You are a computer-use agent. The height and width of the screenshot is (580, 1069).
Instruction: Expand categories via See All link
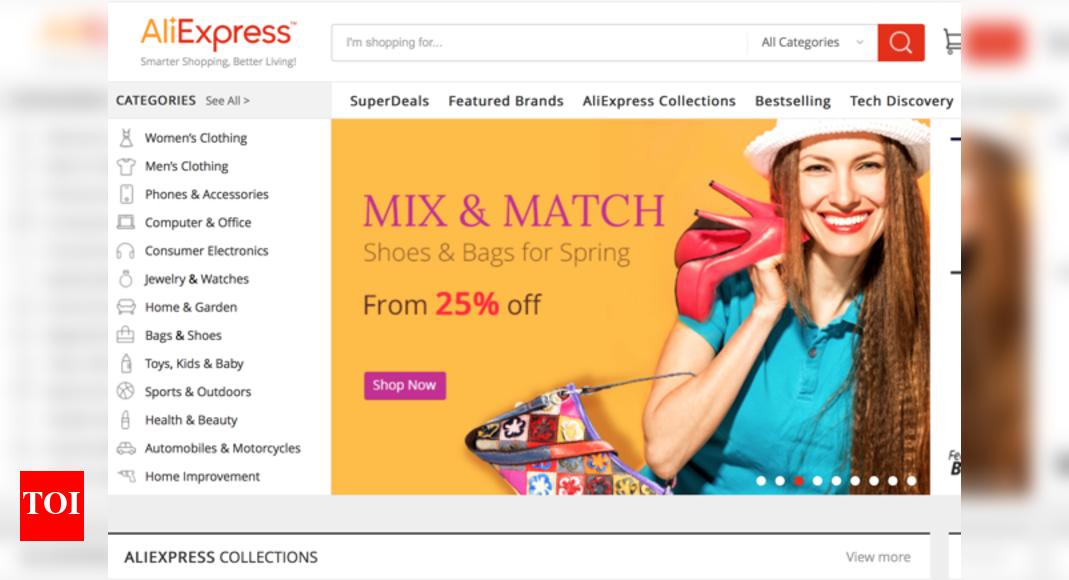click(228, 101)
